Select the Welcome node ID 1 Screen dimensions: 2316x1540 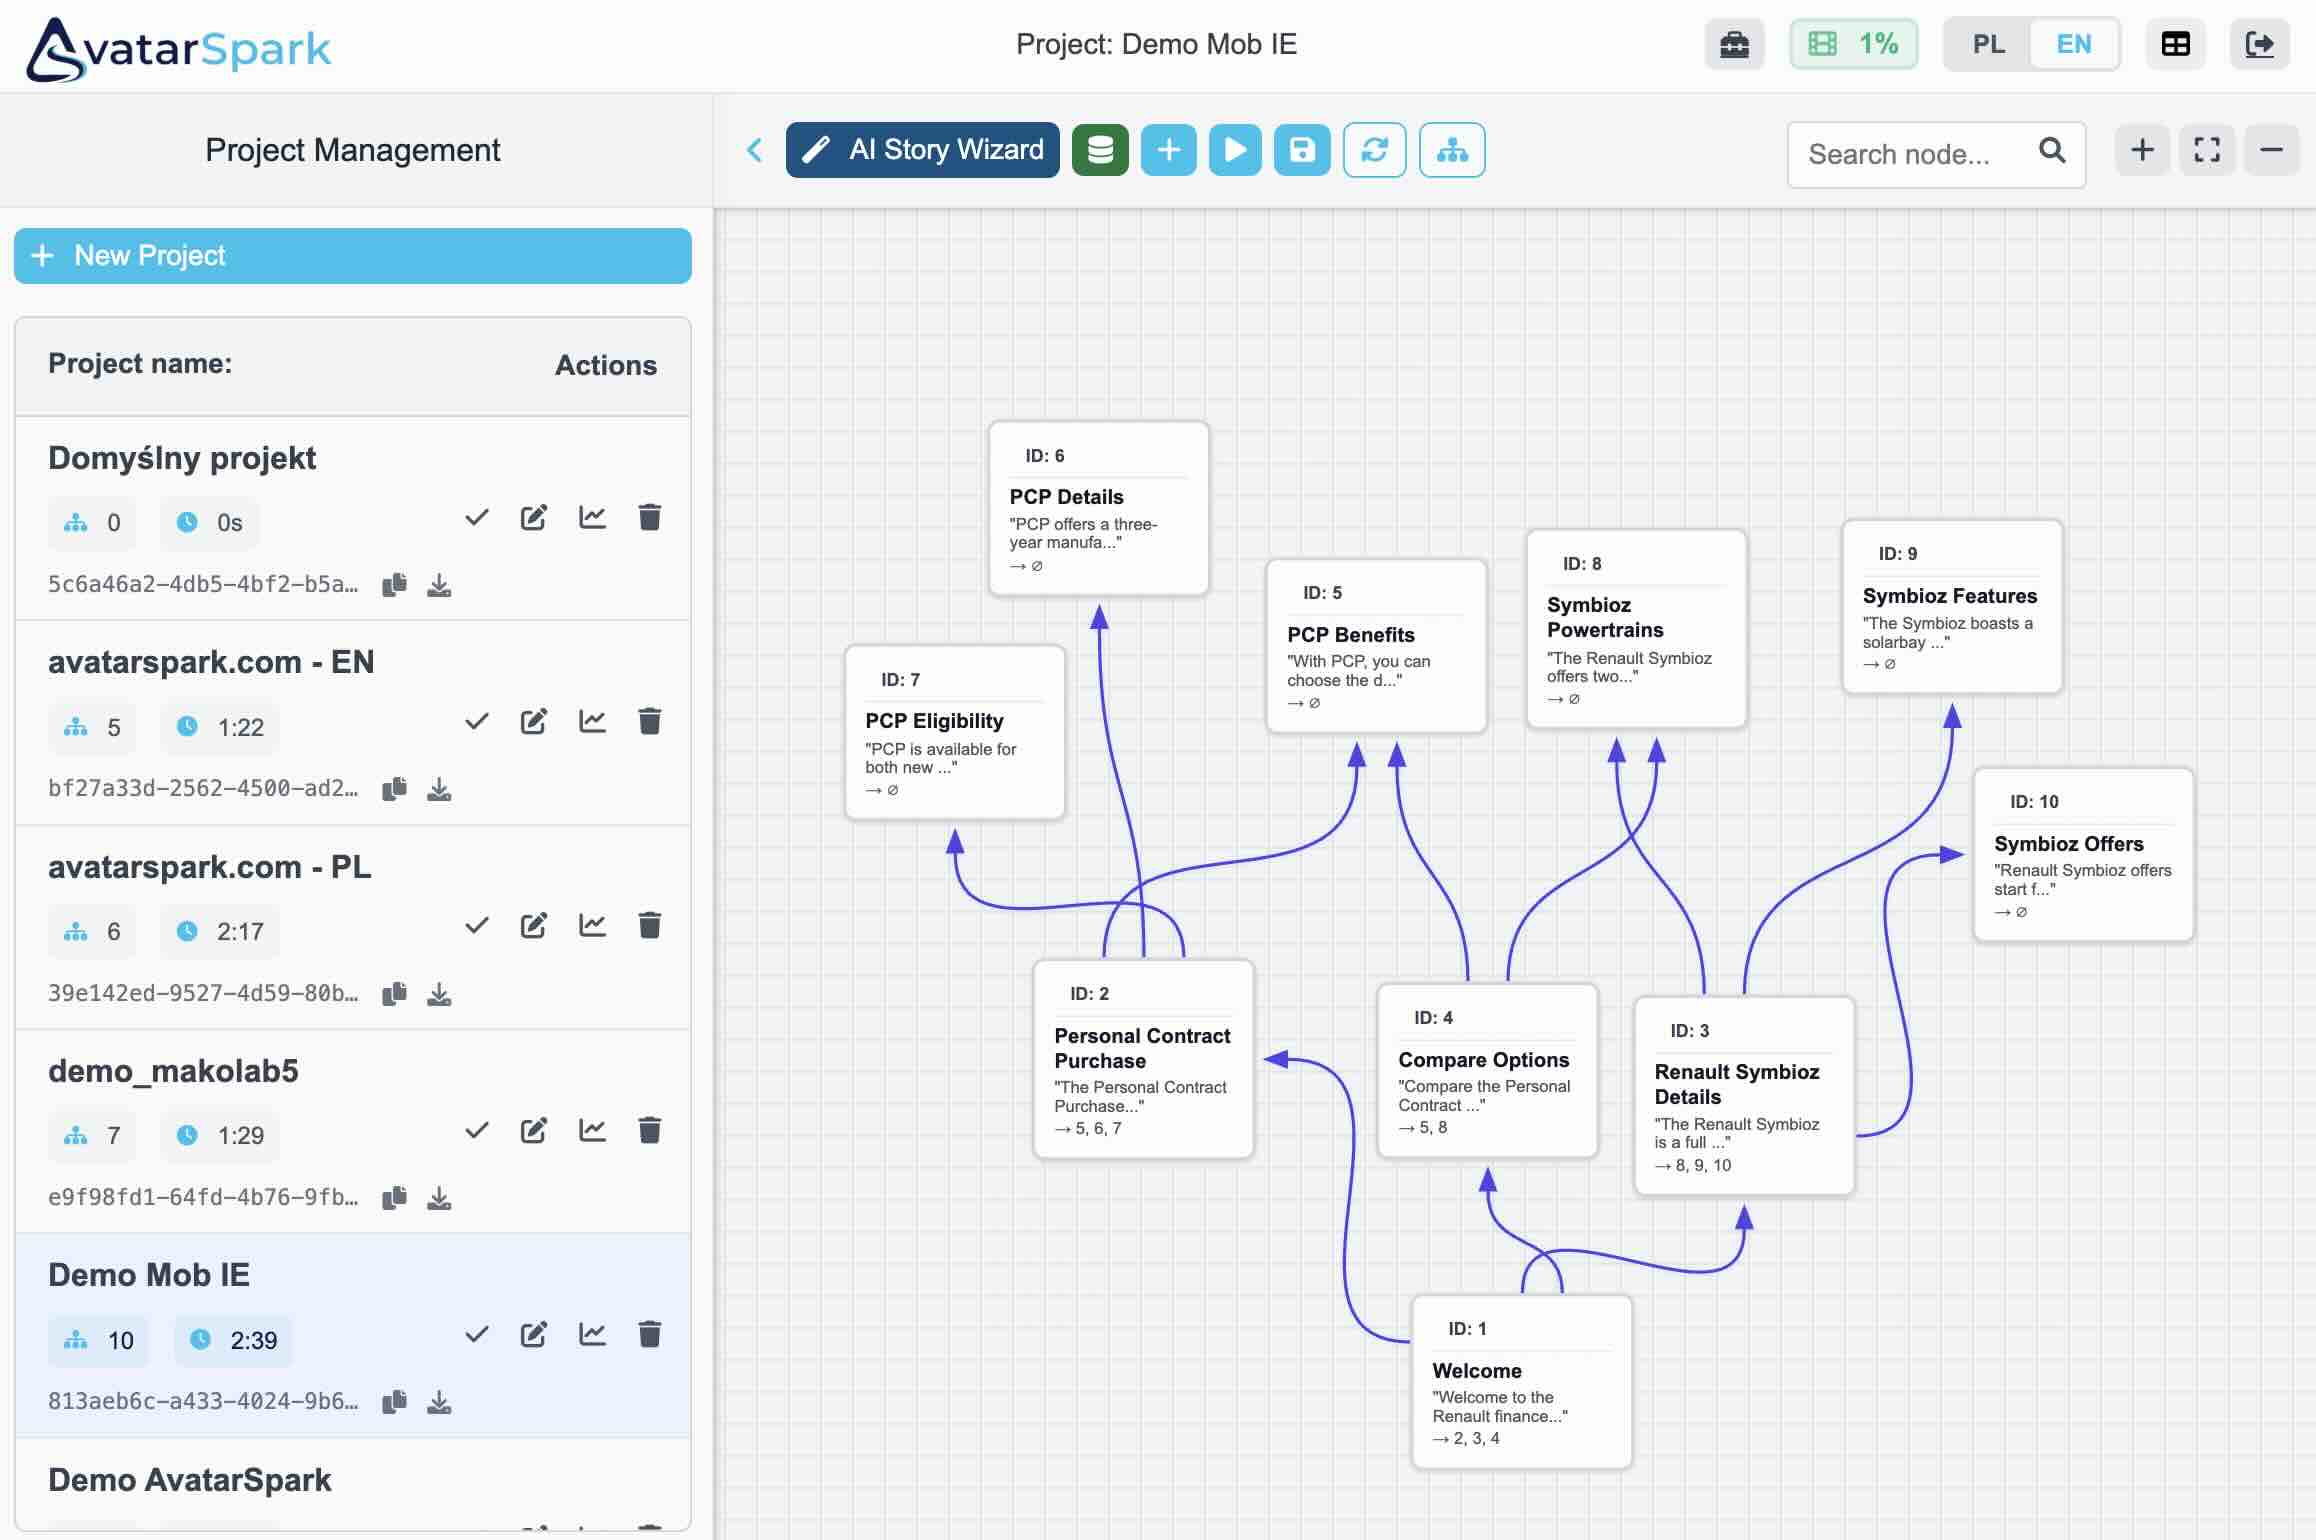pos(1520,1381)
